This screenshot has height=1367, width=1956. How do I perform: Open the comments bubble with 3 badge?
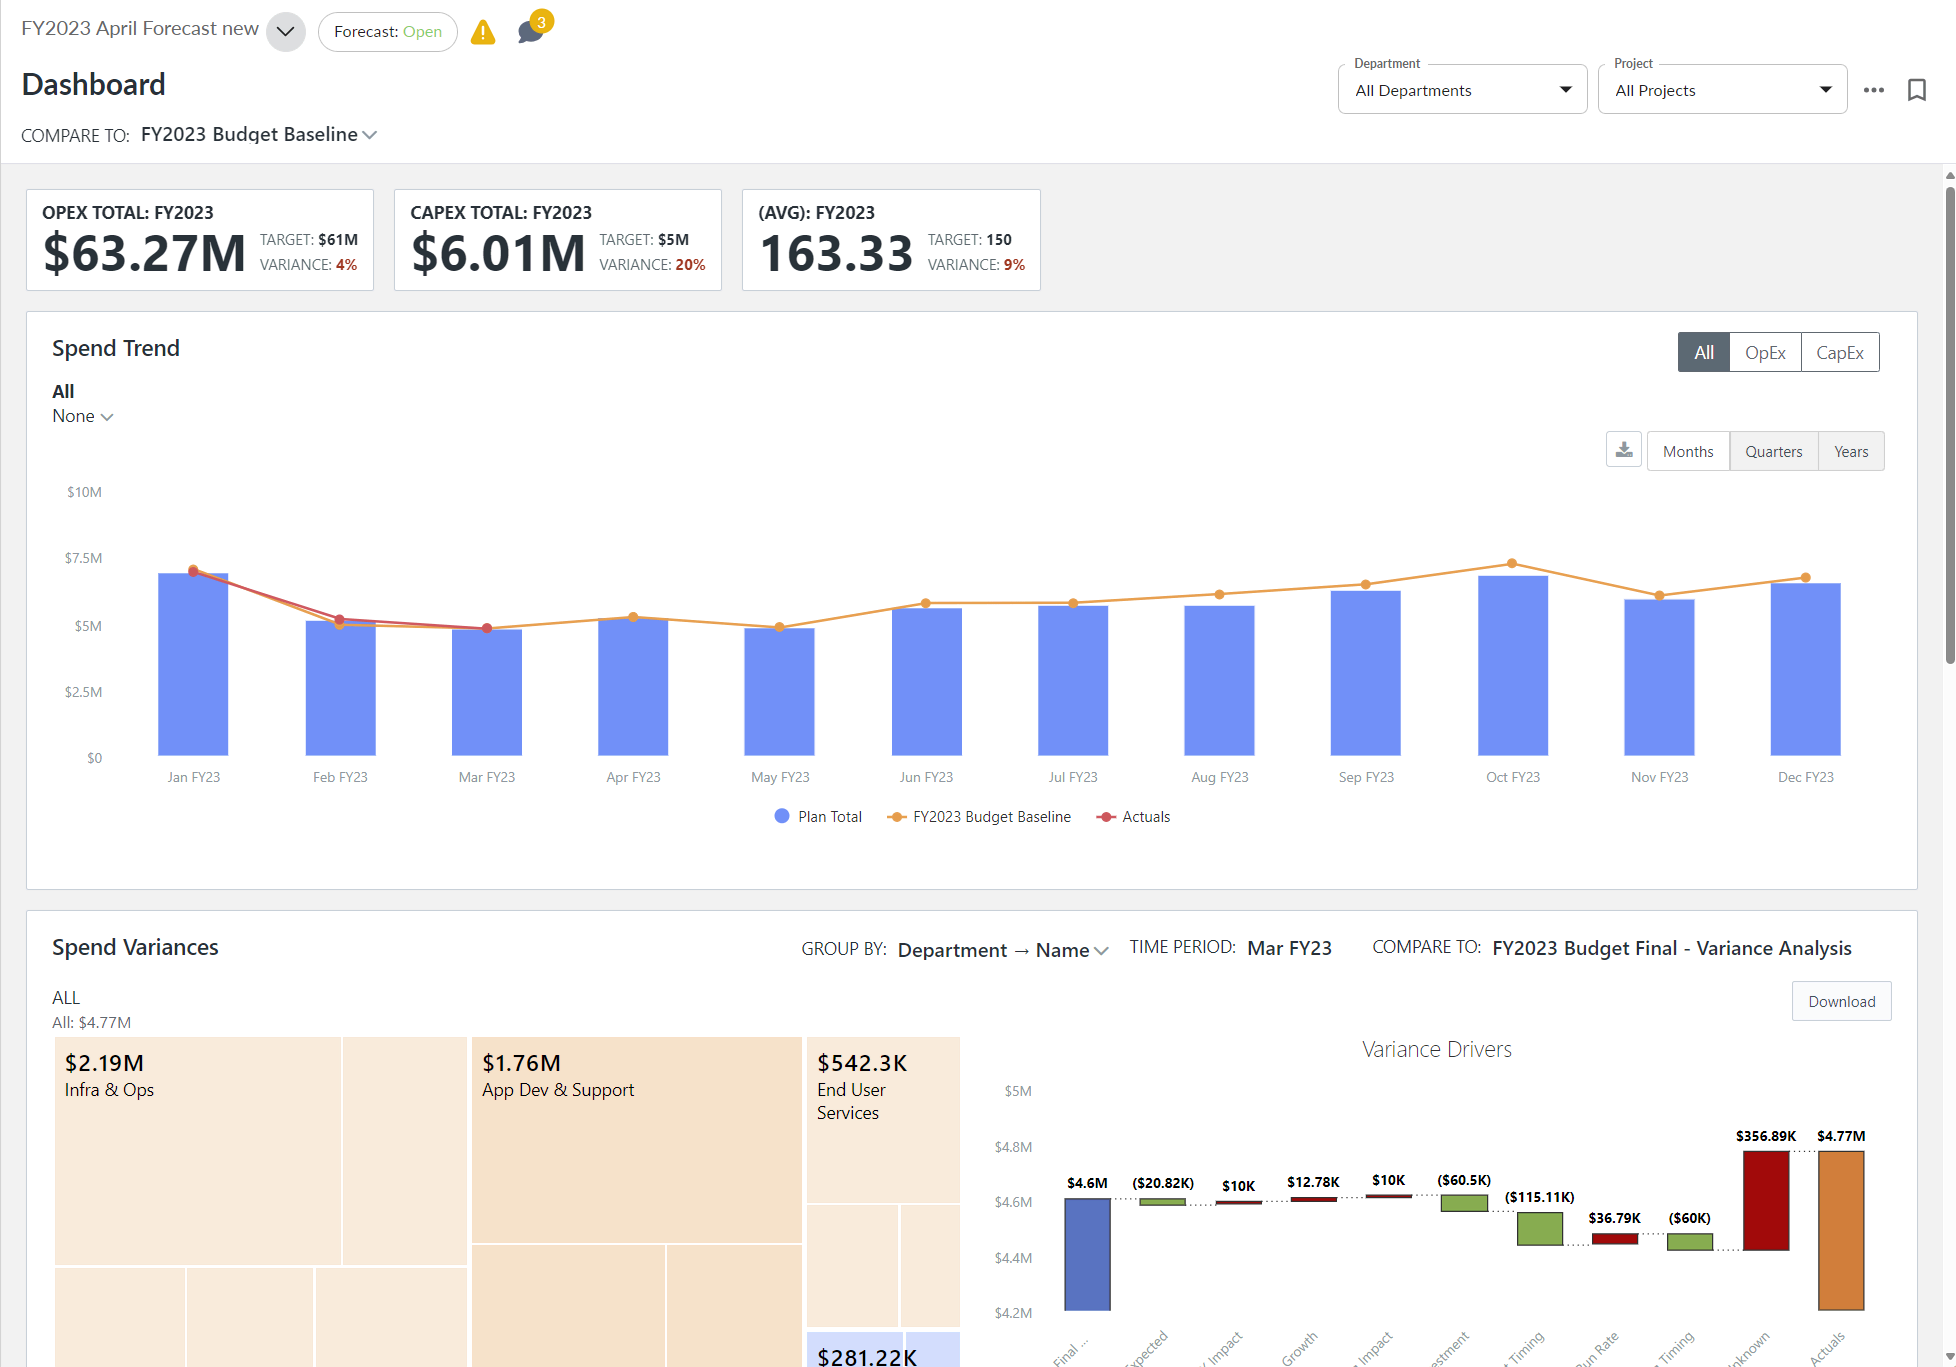pyautogui.click(x=530, y=32)
